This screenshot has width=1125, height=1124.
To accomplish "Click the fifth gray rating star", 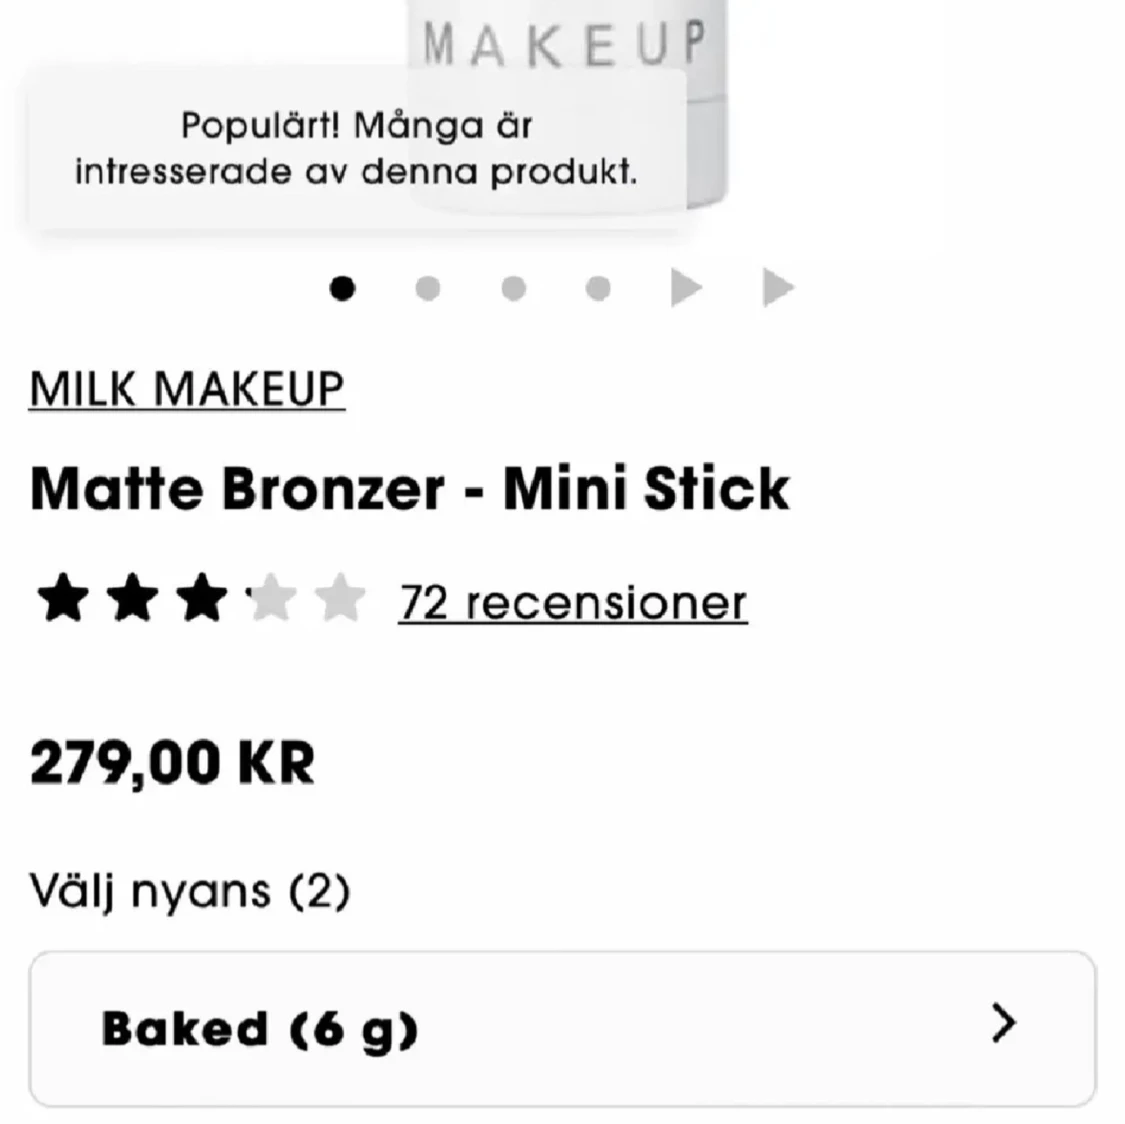I will [339, 598].
